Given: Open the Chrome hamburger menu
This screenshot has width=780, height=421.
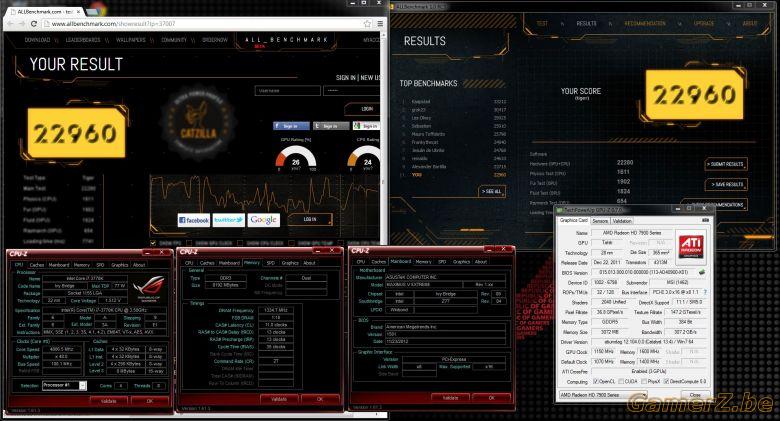Looking at the screenshot, I should click(x=380, y=23).
